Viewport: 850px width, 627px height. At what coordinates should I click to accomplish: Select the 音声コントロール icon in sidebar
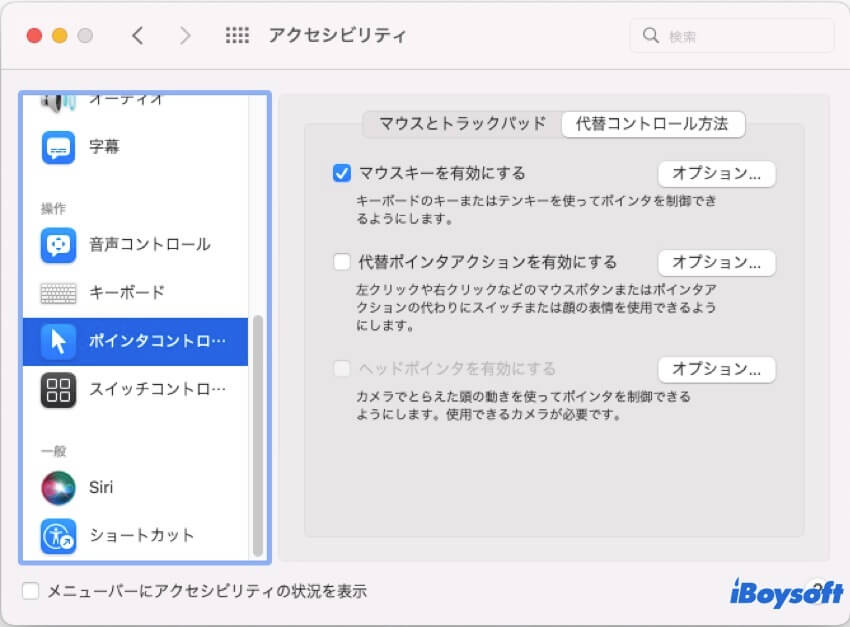point(58,244)
